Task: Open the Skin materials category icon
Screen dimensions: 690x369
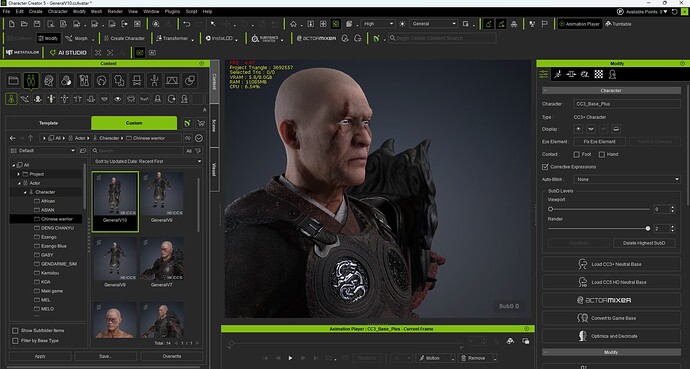Action: point(66,80)
